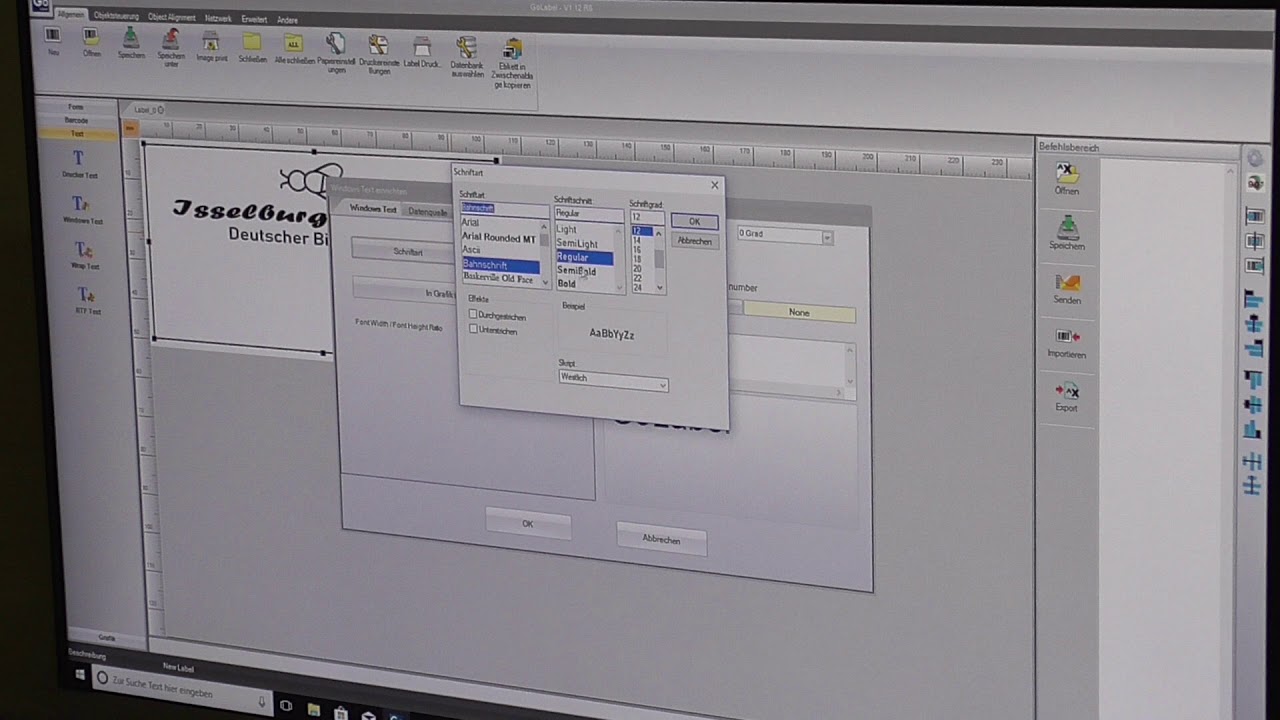Click the Windows Start button
The height and width of the screenshot is (720, 1280).
pos(80,674)
